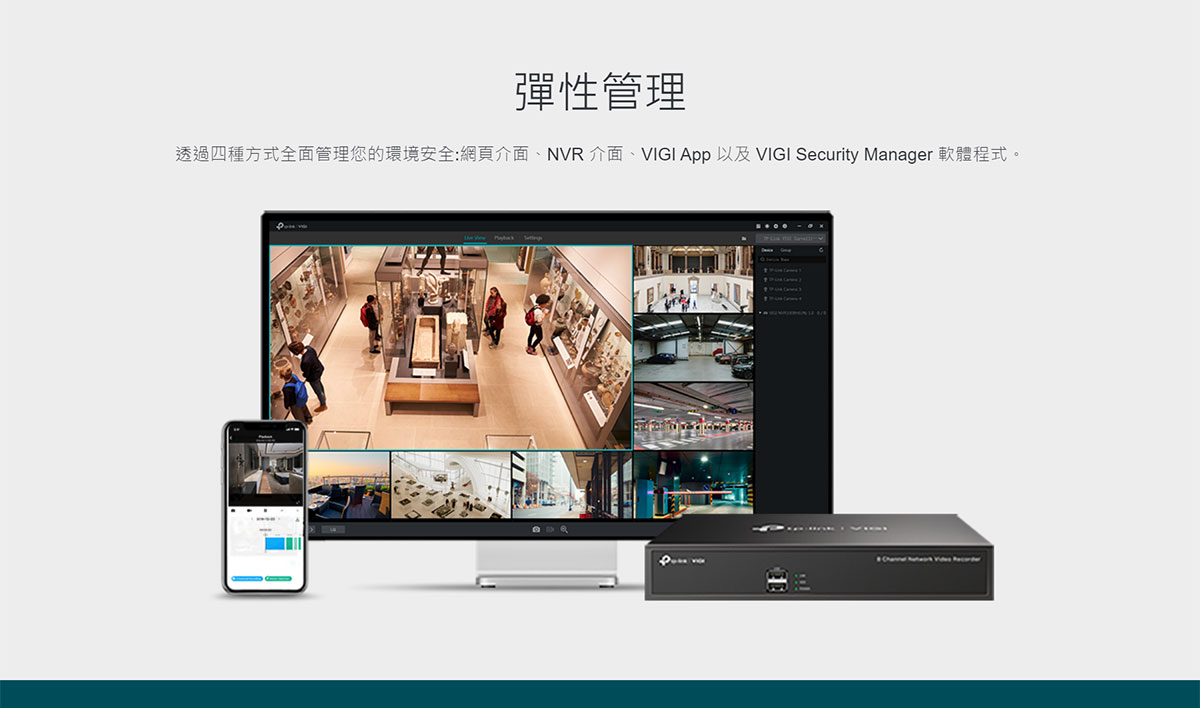This screenshot has width=1200, height=708.
Task: Select the sunset terrace camera feed
Action: click(x=349, y=485)
